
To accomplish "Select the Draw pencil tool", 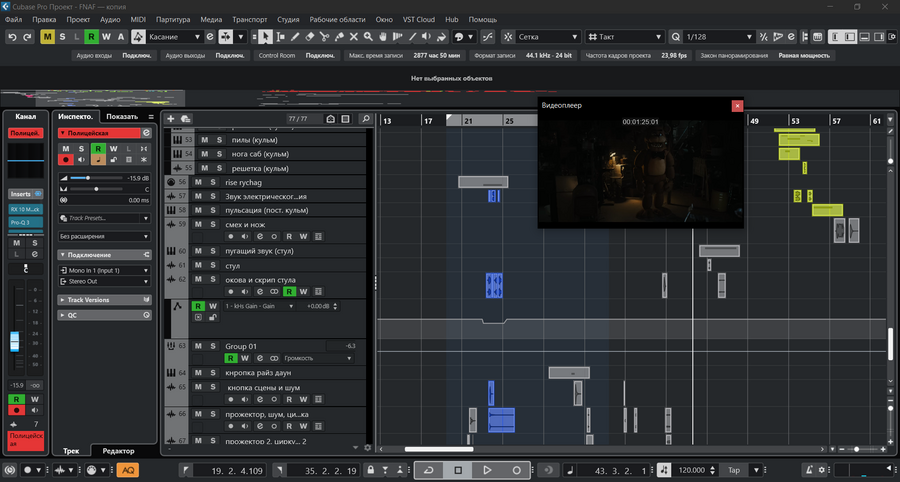I will [x=295, y=37].
